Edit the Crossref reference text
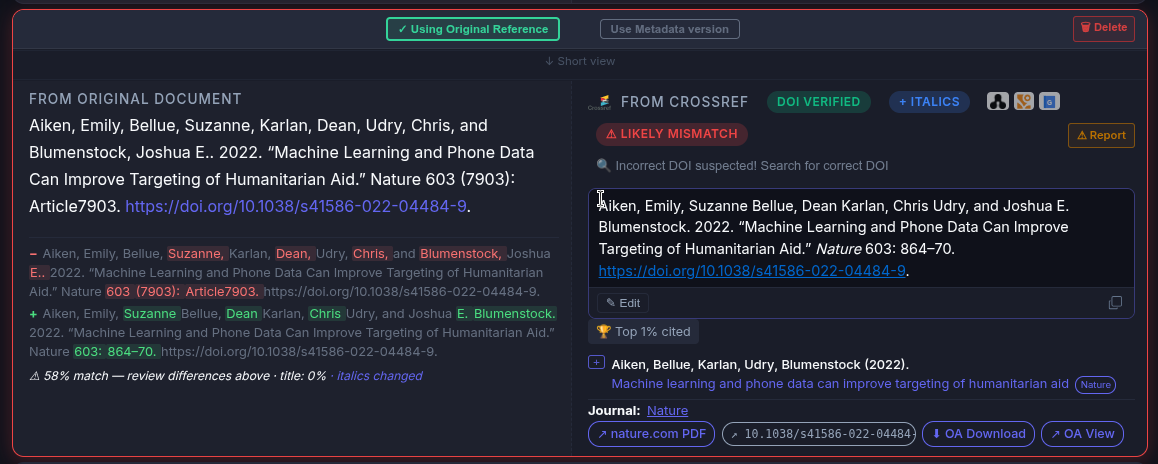 click(x=623, y=303)
